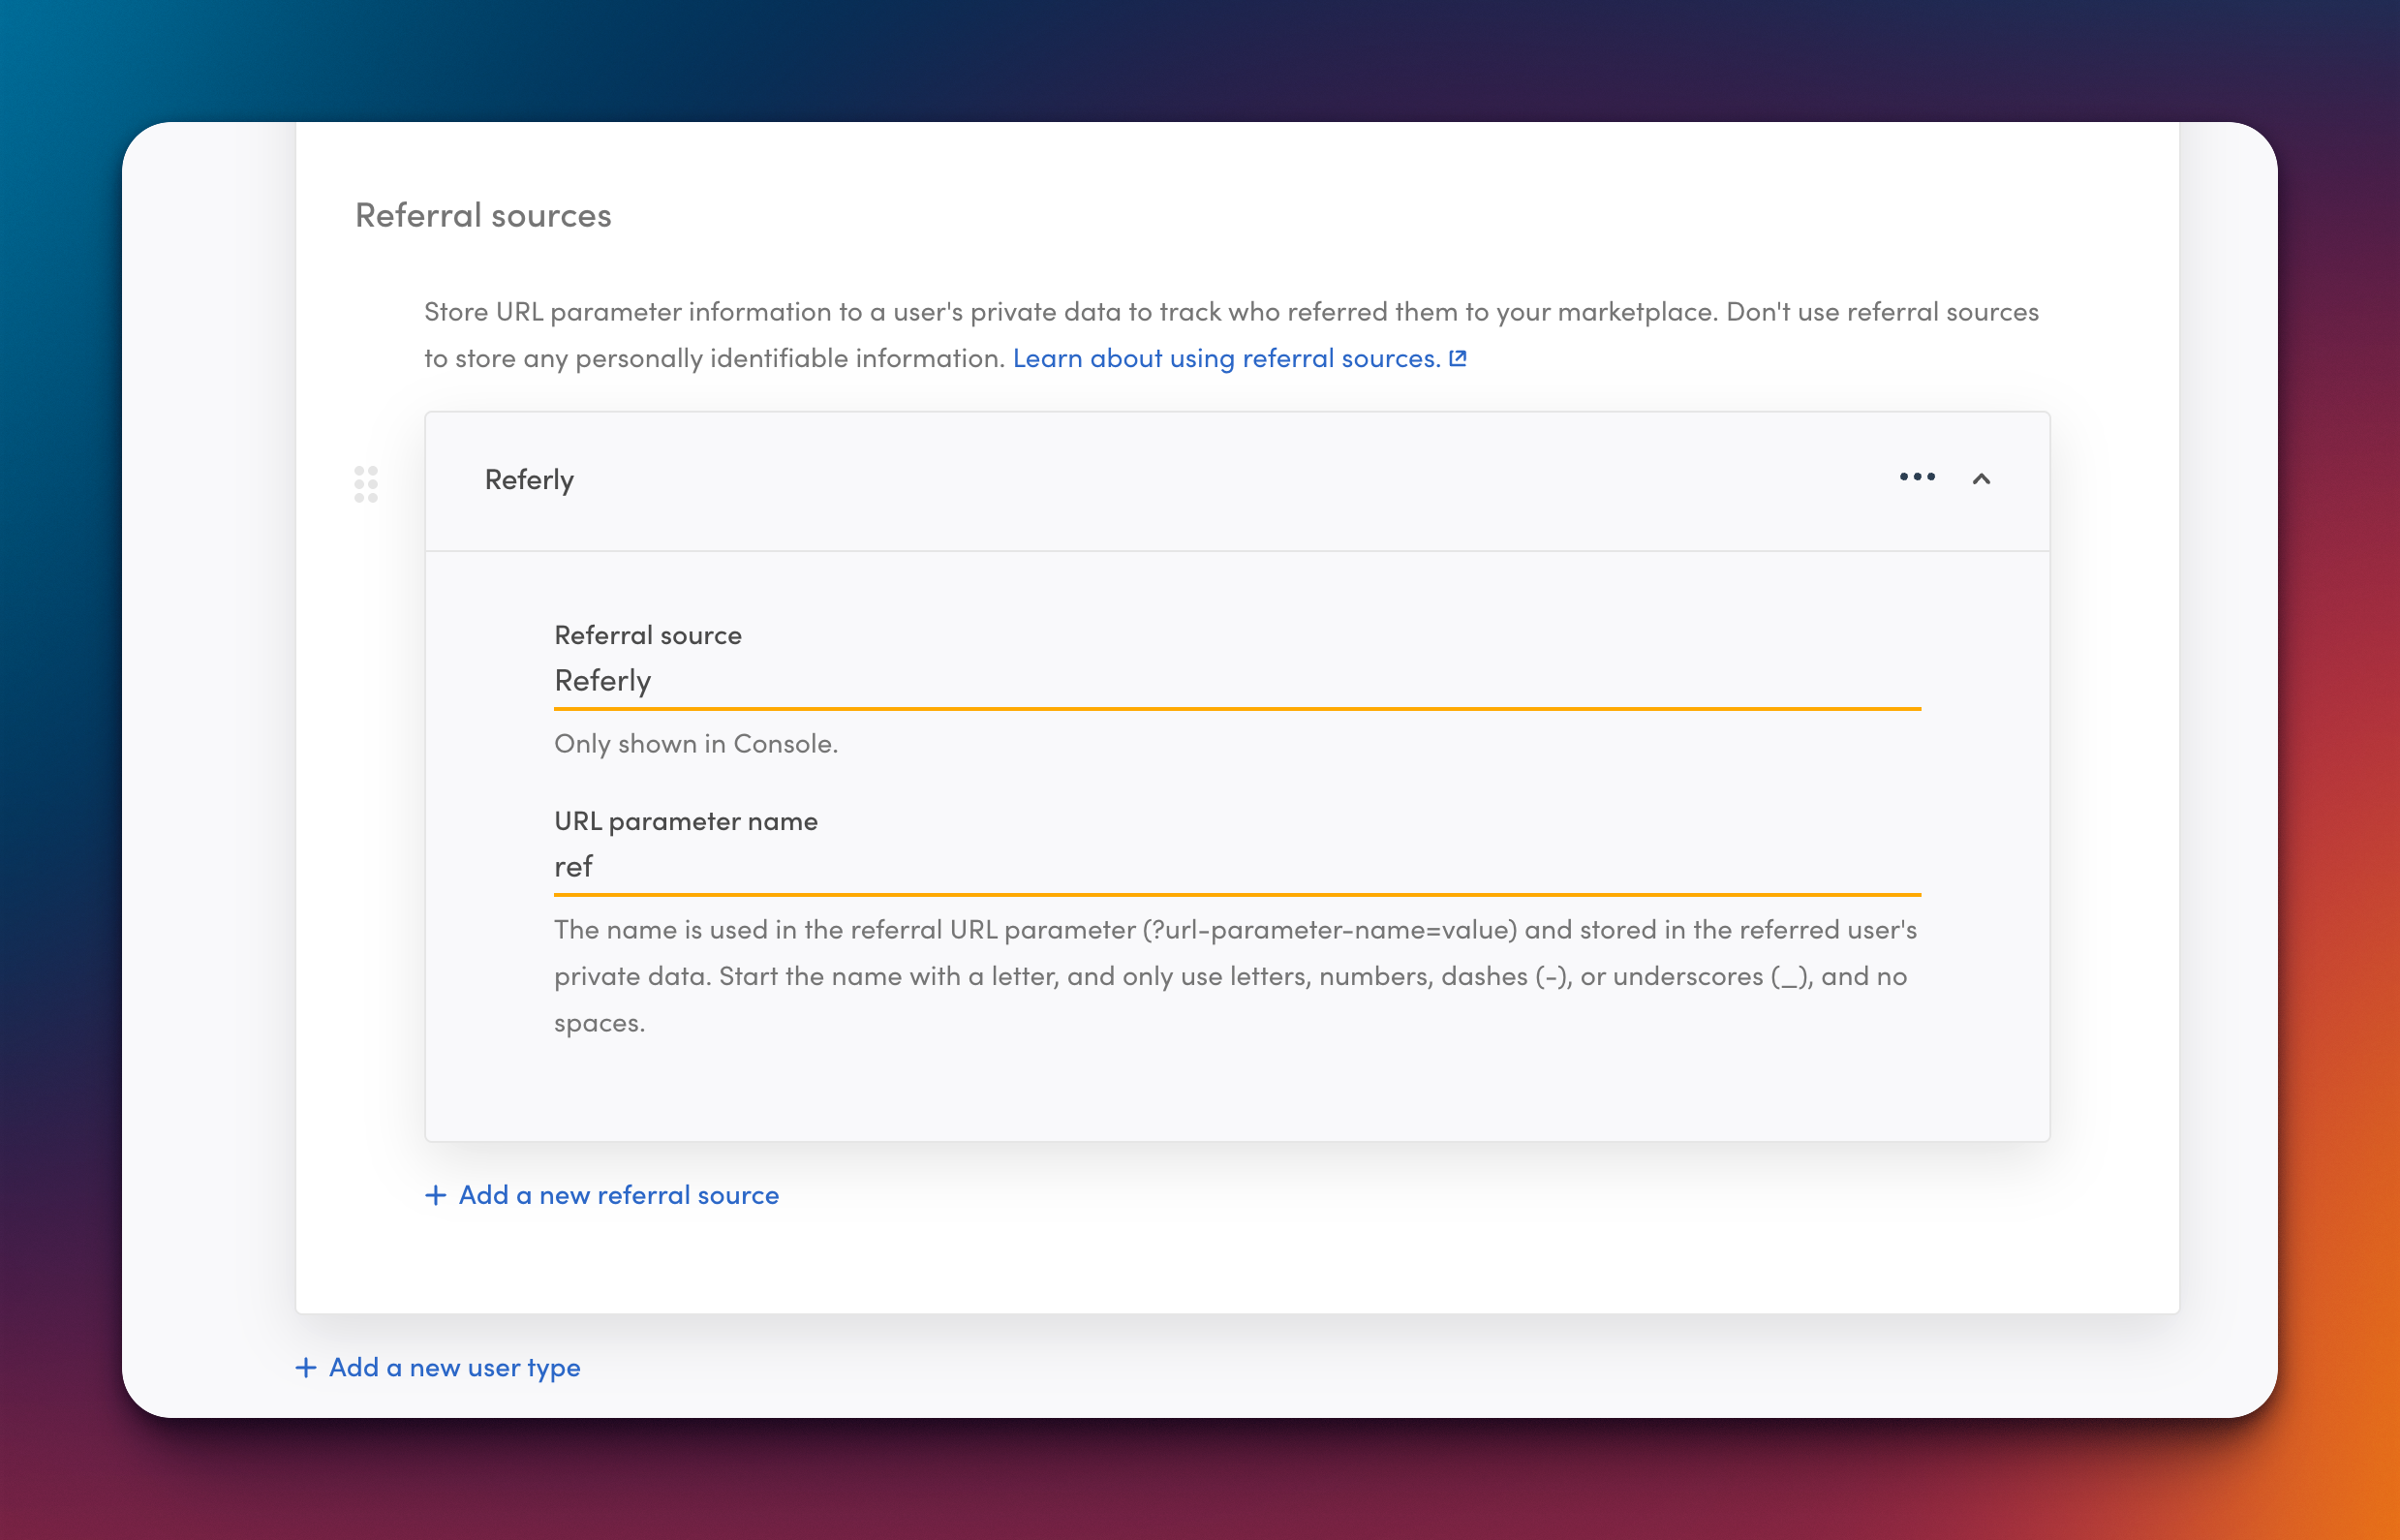This screenshot has width=2400, height=1540.
Task: Add a new user type
Action: pos(438,1367)
